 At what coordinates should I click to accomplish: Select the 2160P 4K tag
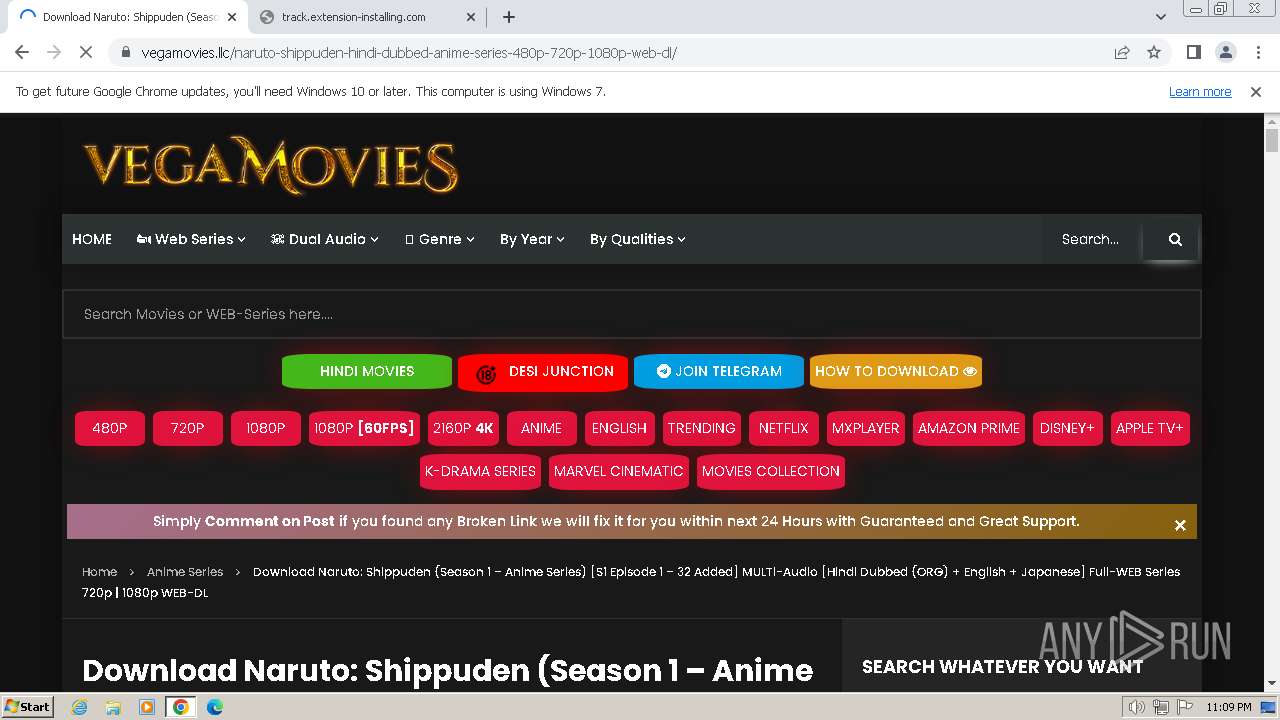pyautogui.click(x=464, y=428)
